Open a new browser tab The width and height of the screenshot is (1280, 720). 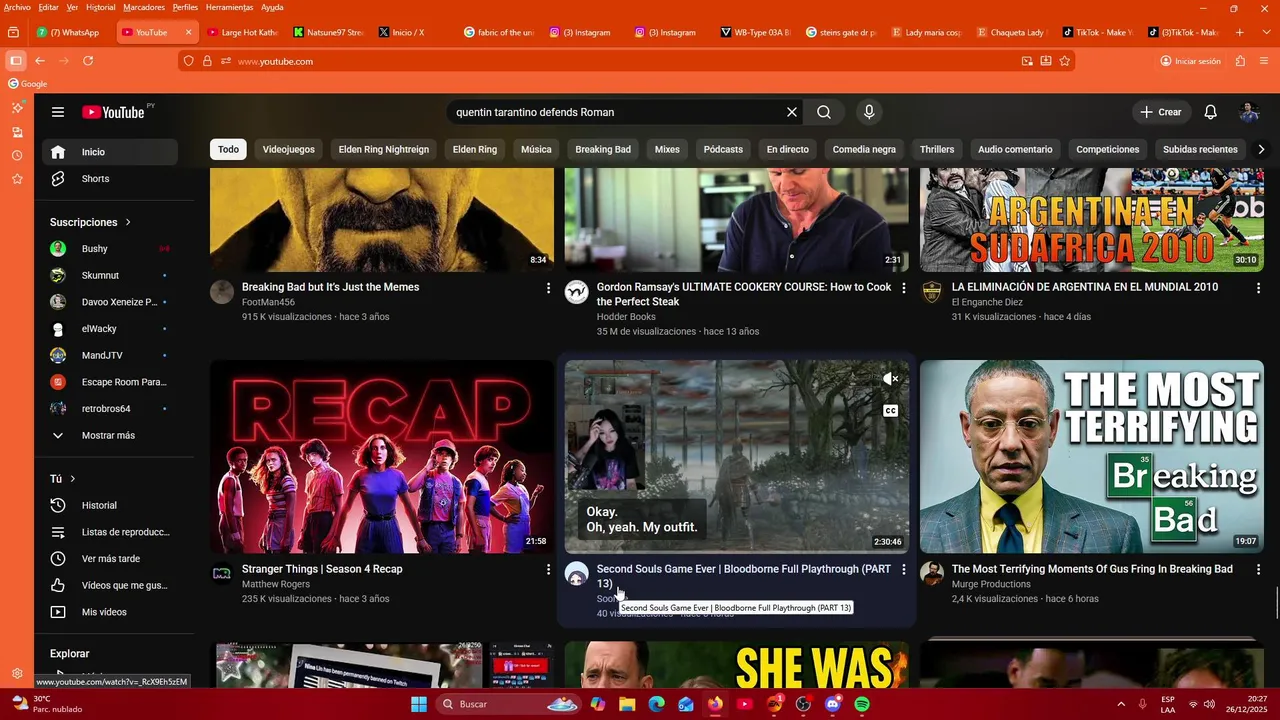coord(1240,32)
